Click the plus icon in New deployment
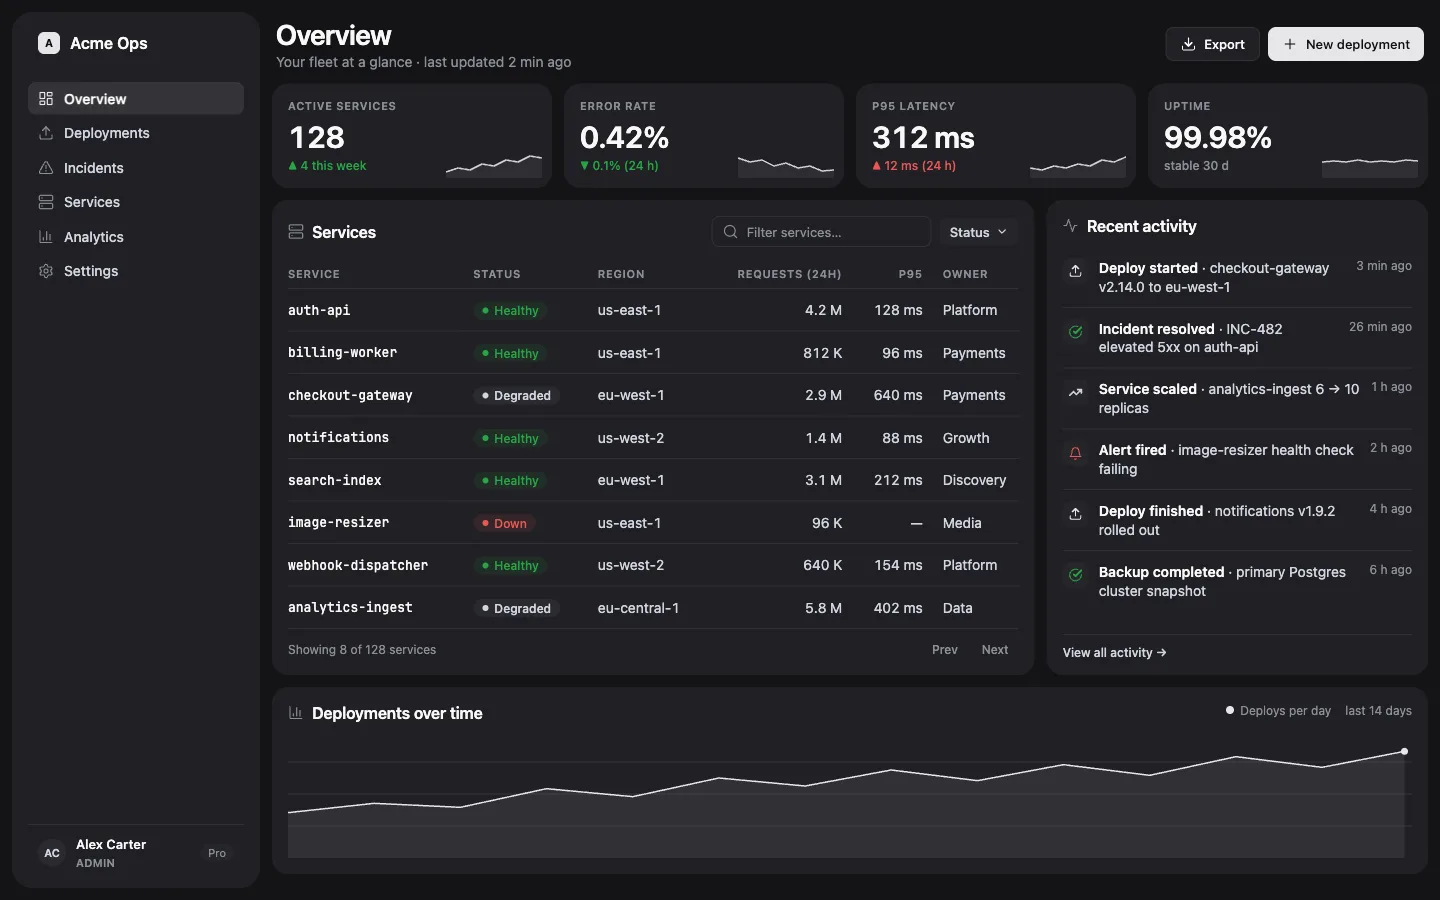Viewport: 1440px width, 900px height. point(1290,44)
